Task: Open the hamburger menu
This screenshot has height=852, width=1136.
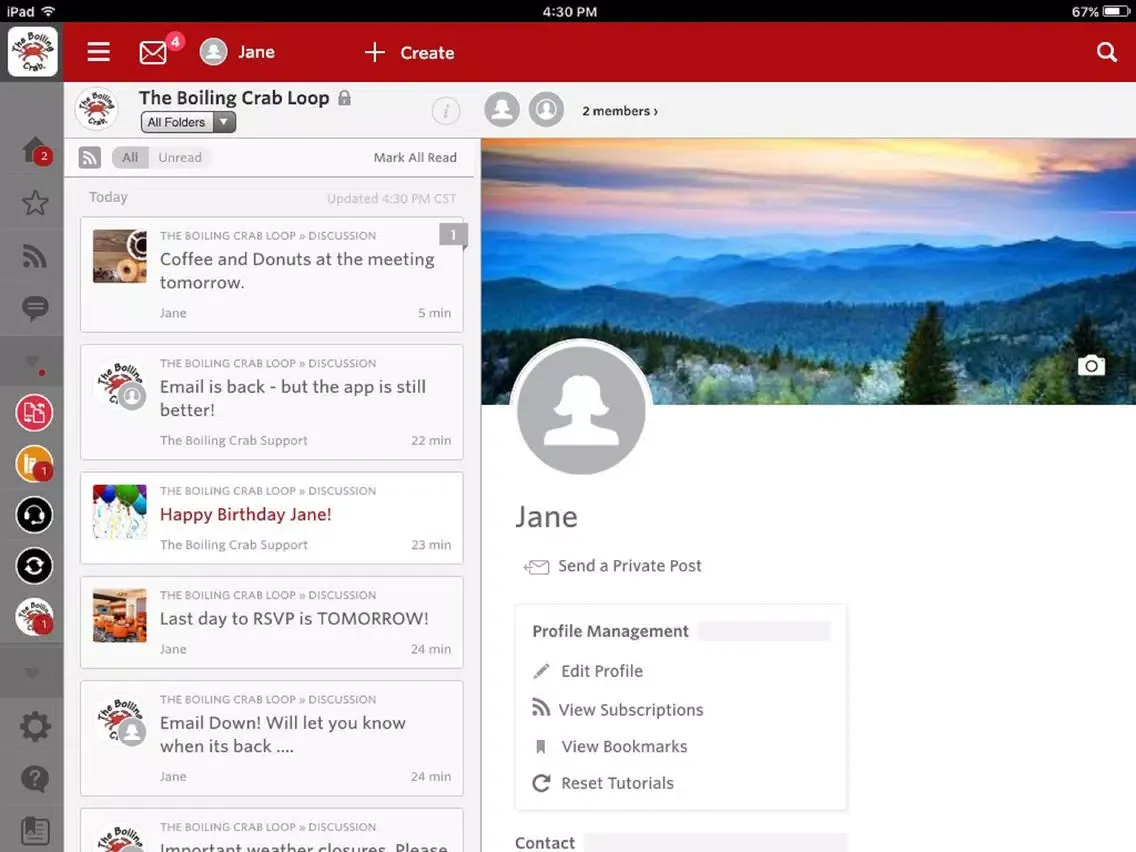Action: [99, 52]
